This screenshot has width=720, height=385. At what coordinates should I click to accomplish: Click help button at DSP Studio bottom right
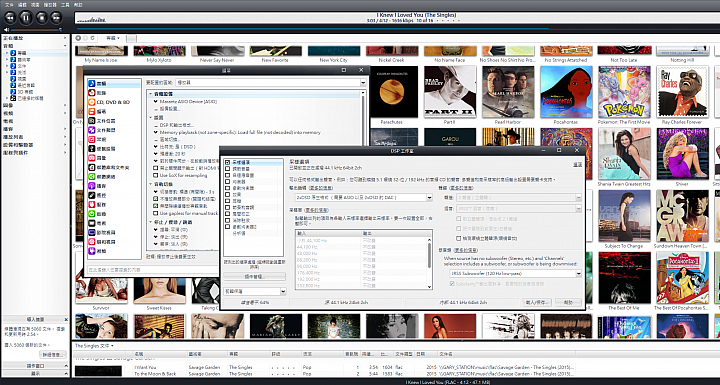coord(568,302)
